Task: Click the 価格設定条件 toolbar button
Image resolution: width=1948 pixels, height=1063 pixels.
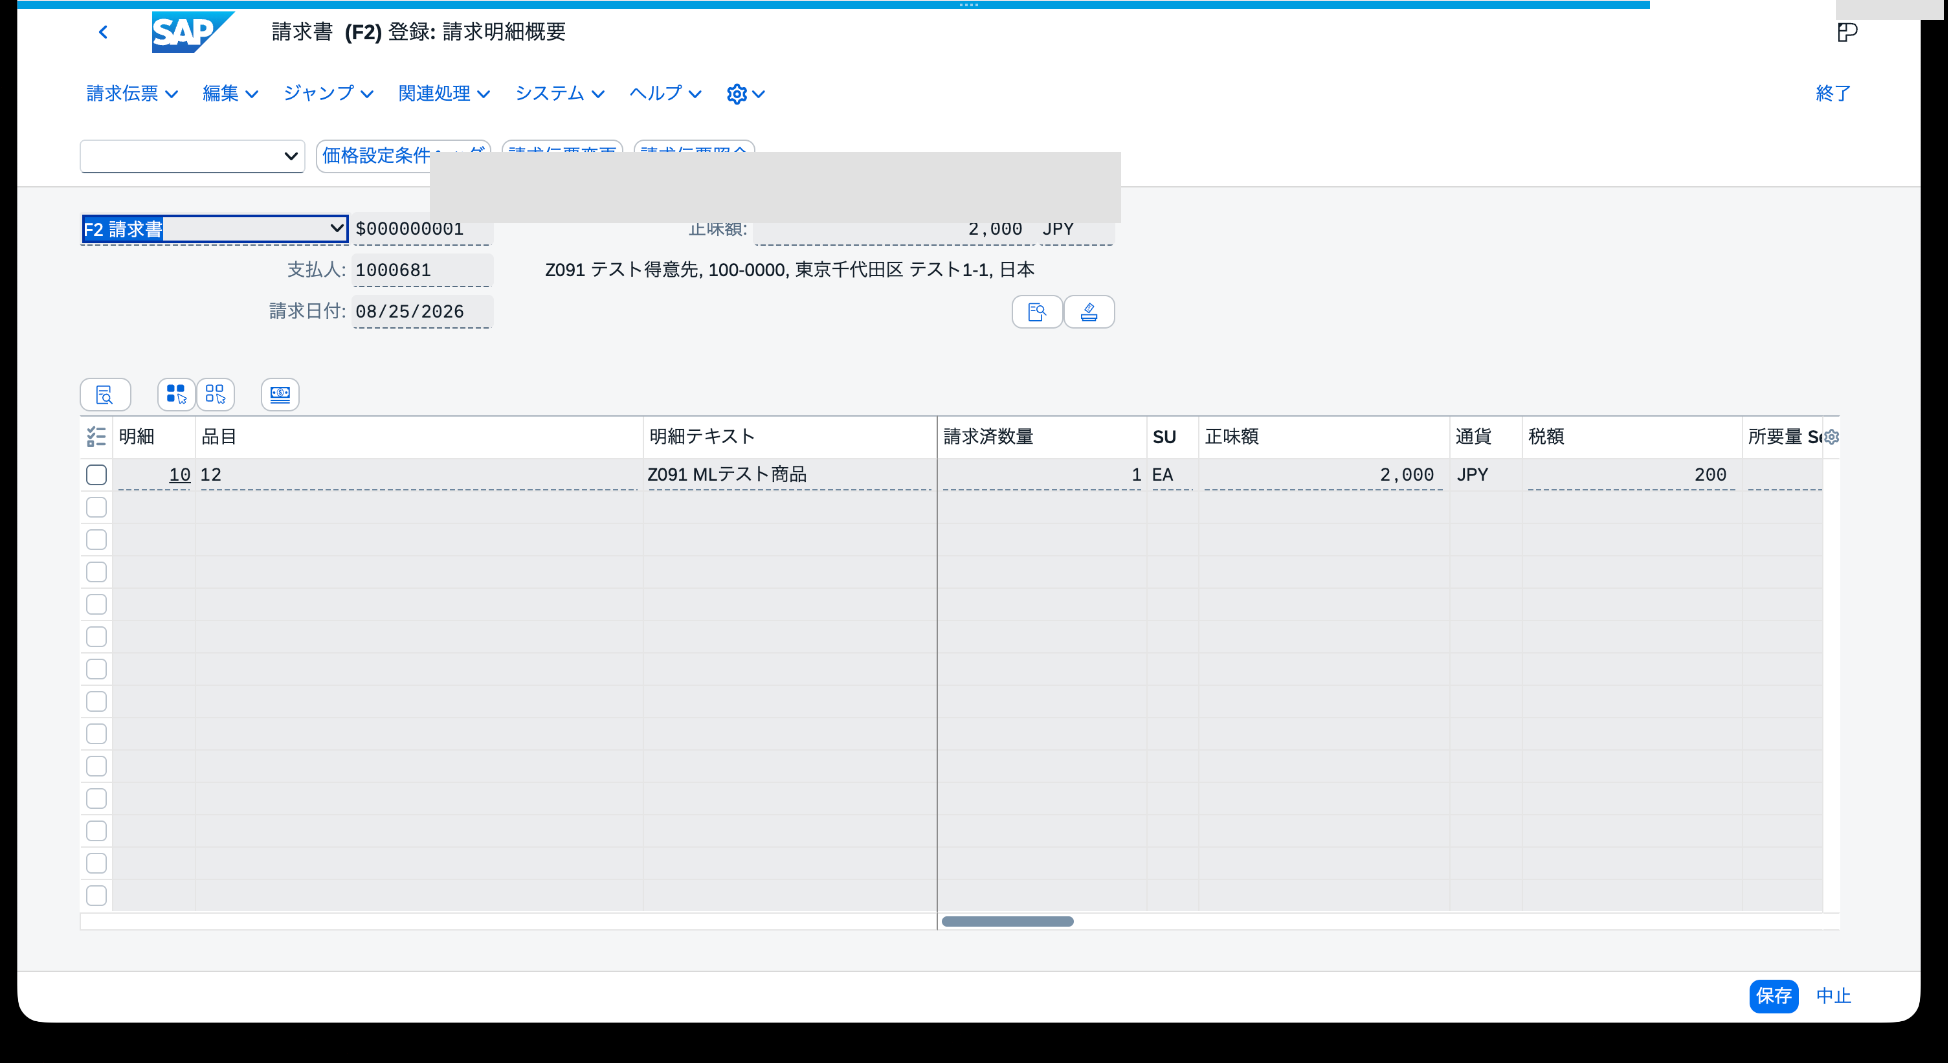Action: click(x=376, y=156)
